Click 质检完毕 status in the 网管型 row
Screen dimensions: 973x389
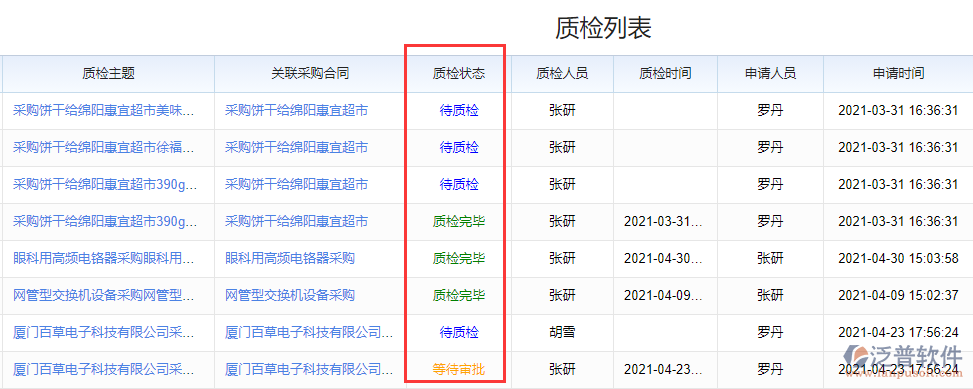click(x=459, y=295)
